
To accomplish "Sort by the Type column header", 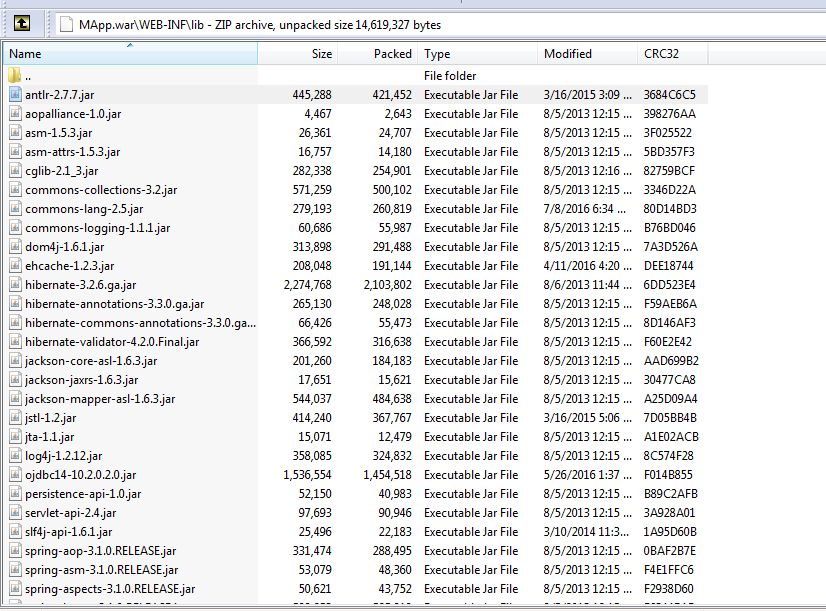I will coord(478,54).
